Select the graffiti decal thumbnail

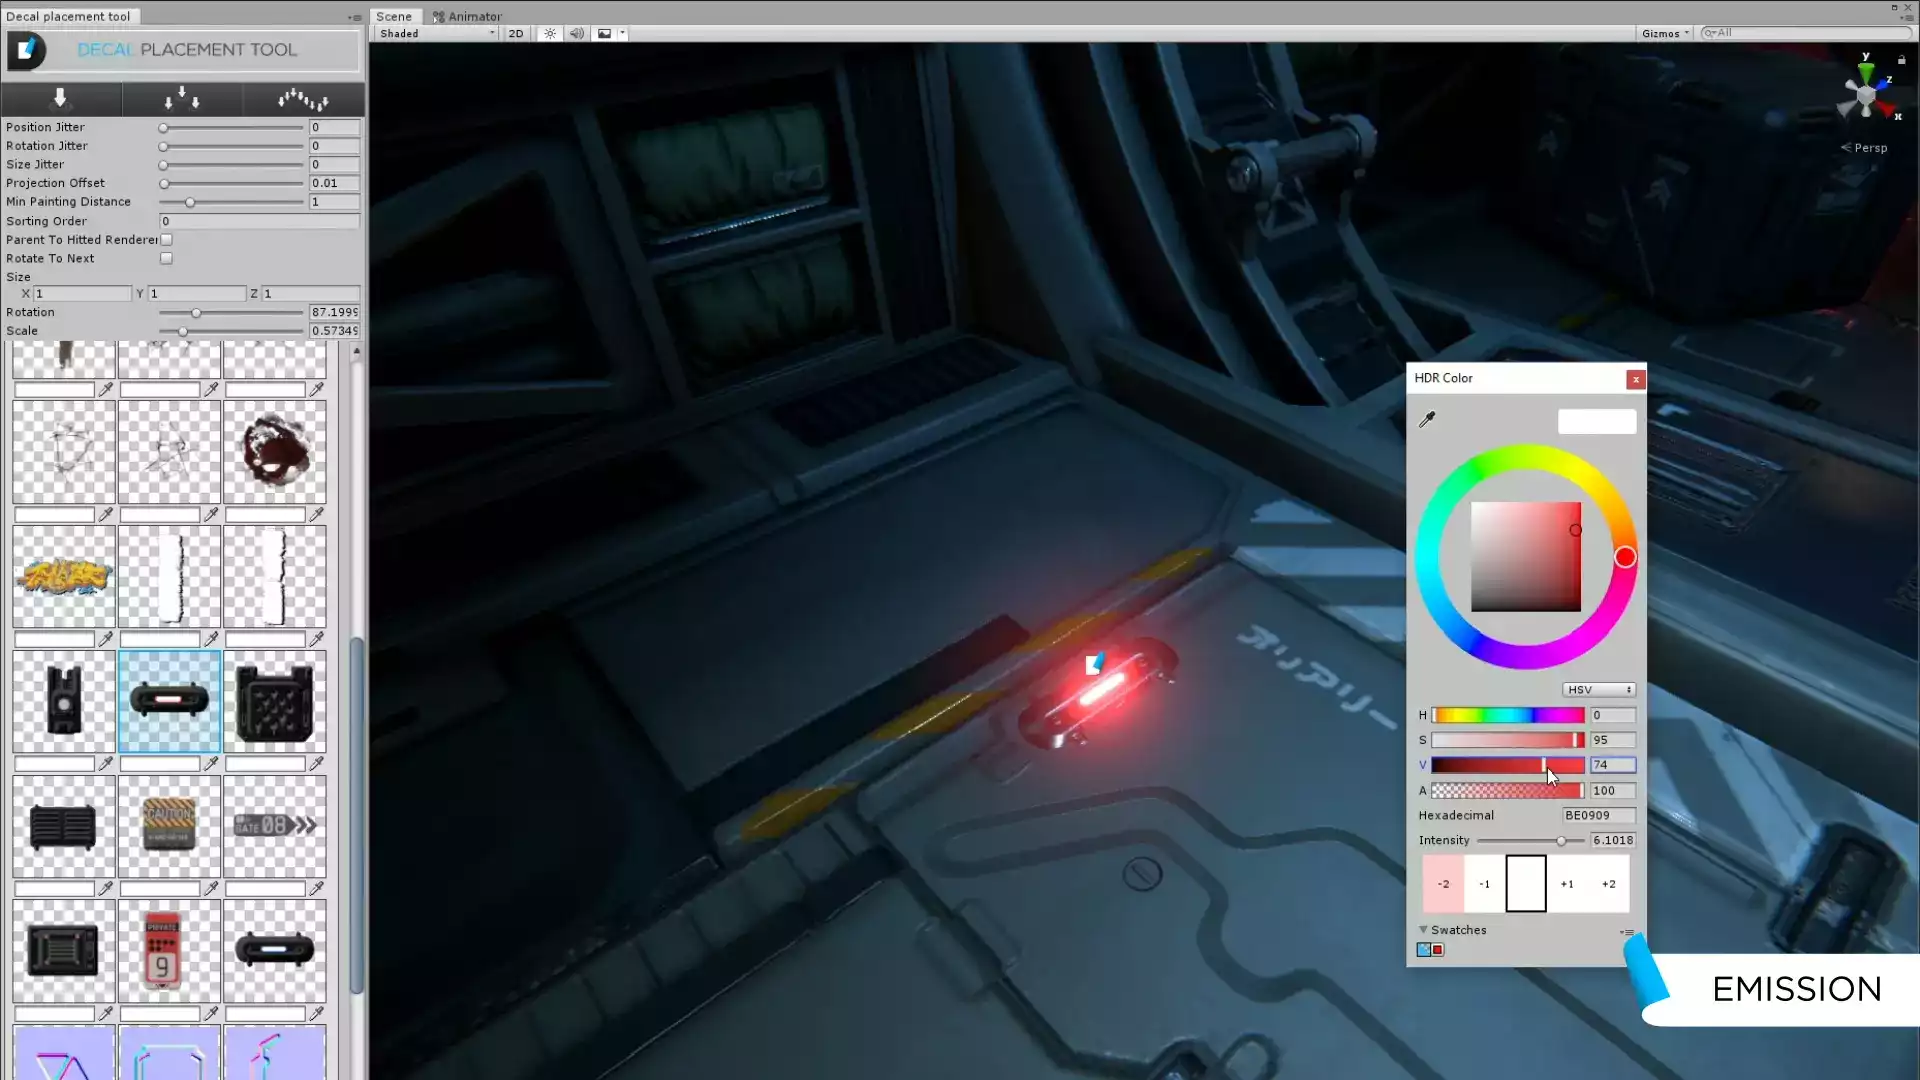point(64,577)
